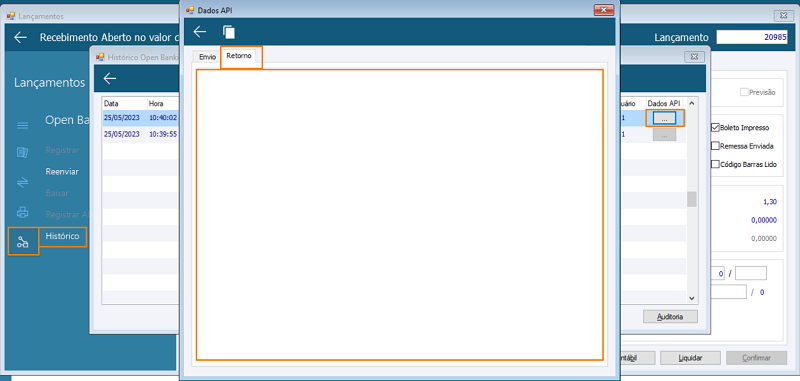Click the printer icon in sidebar
Screen dimensions: 800x381
coord(22,212)
